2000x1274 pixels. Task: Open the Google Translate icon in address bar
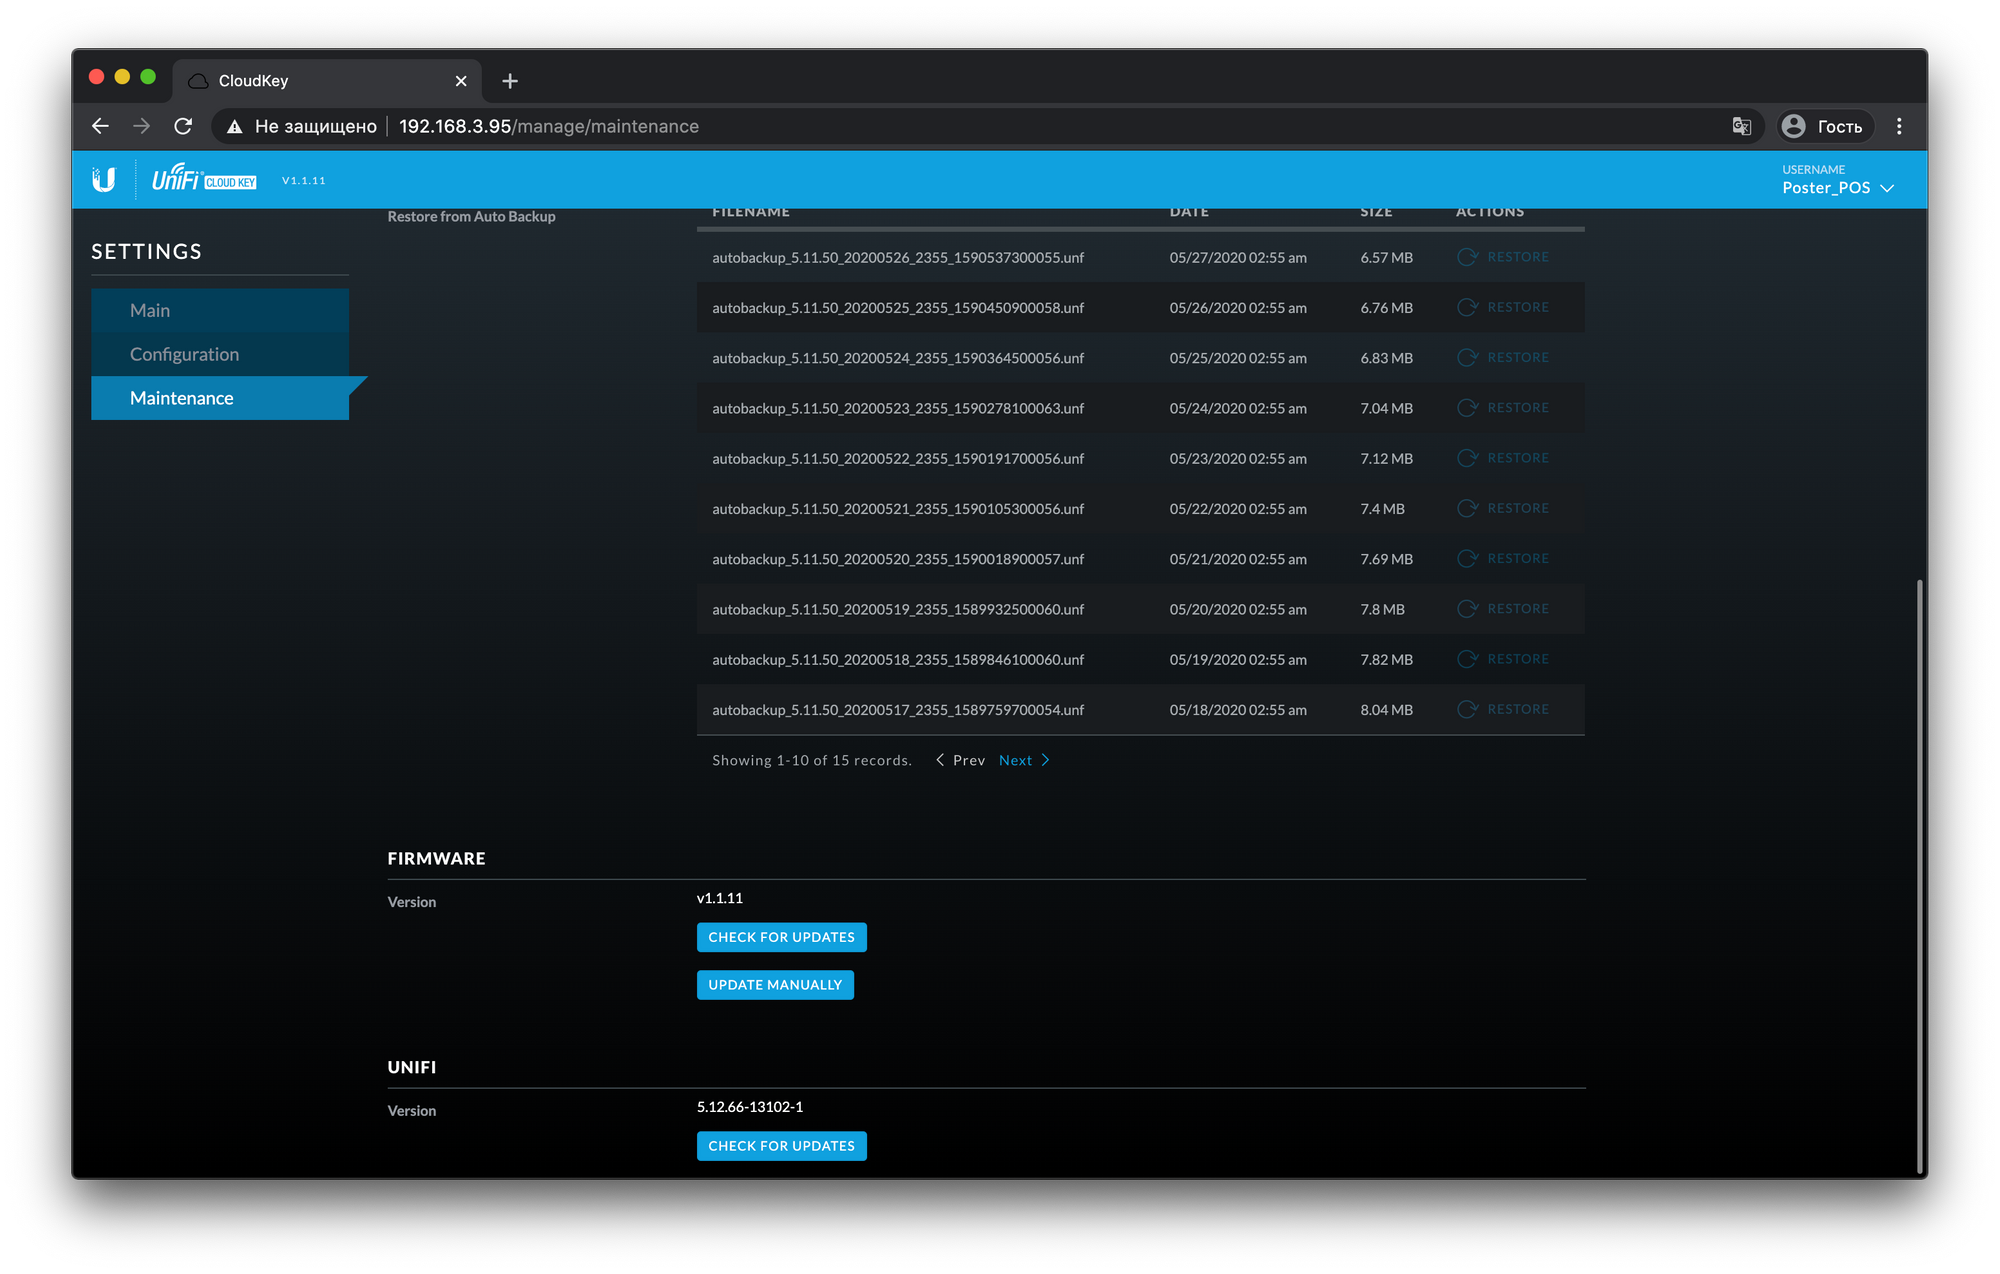(1741, 126)
